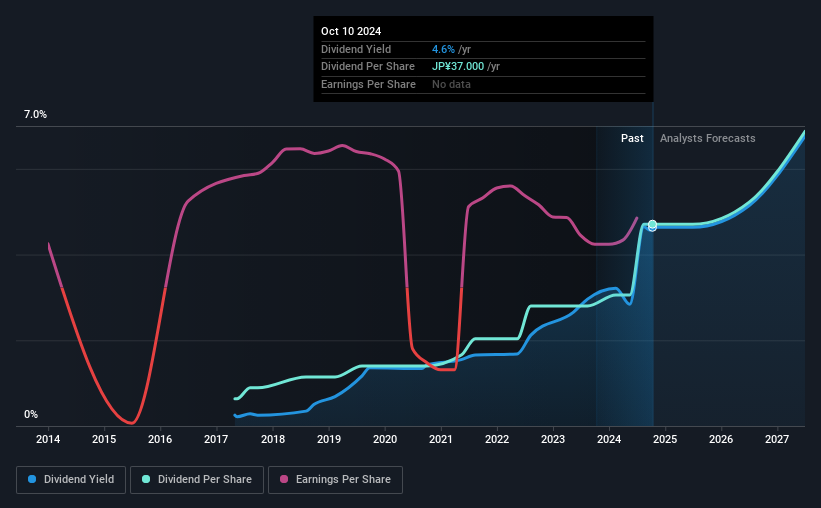Viewport: 821px width, 508px height.
Task: Click the JP¥37.000 dividend per share value
Action: [458, 67]
